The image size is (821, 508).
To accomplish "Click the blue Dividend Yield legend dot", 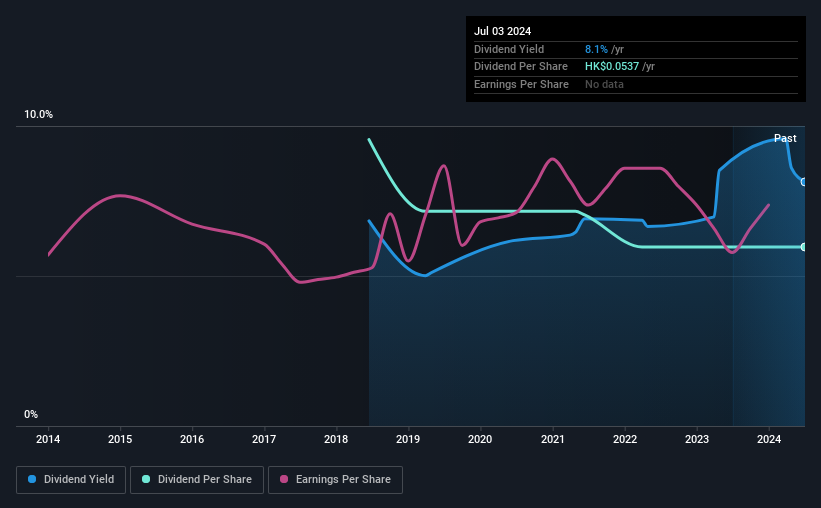I will (32, 479).
